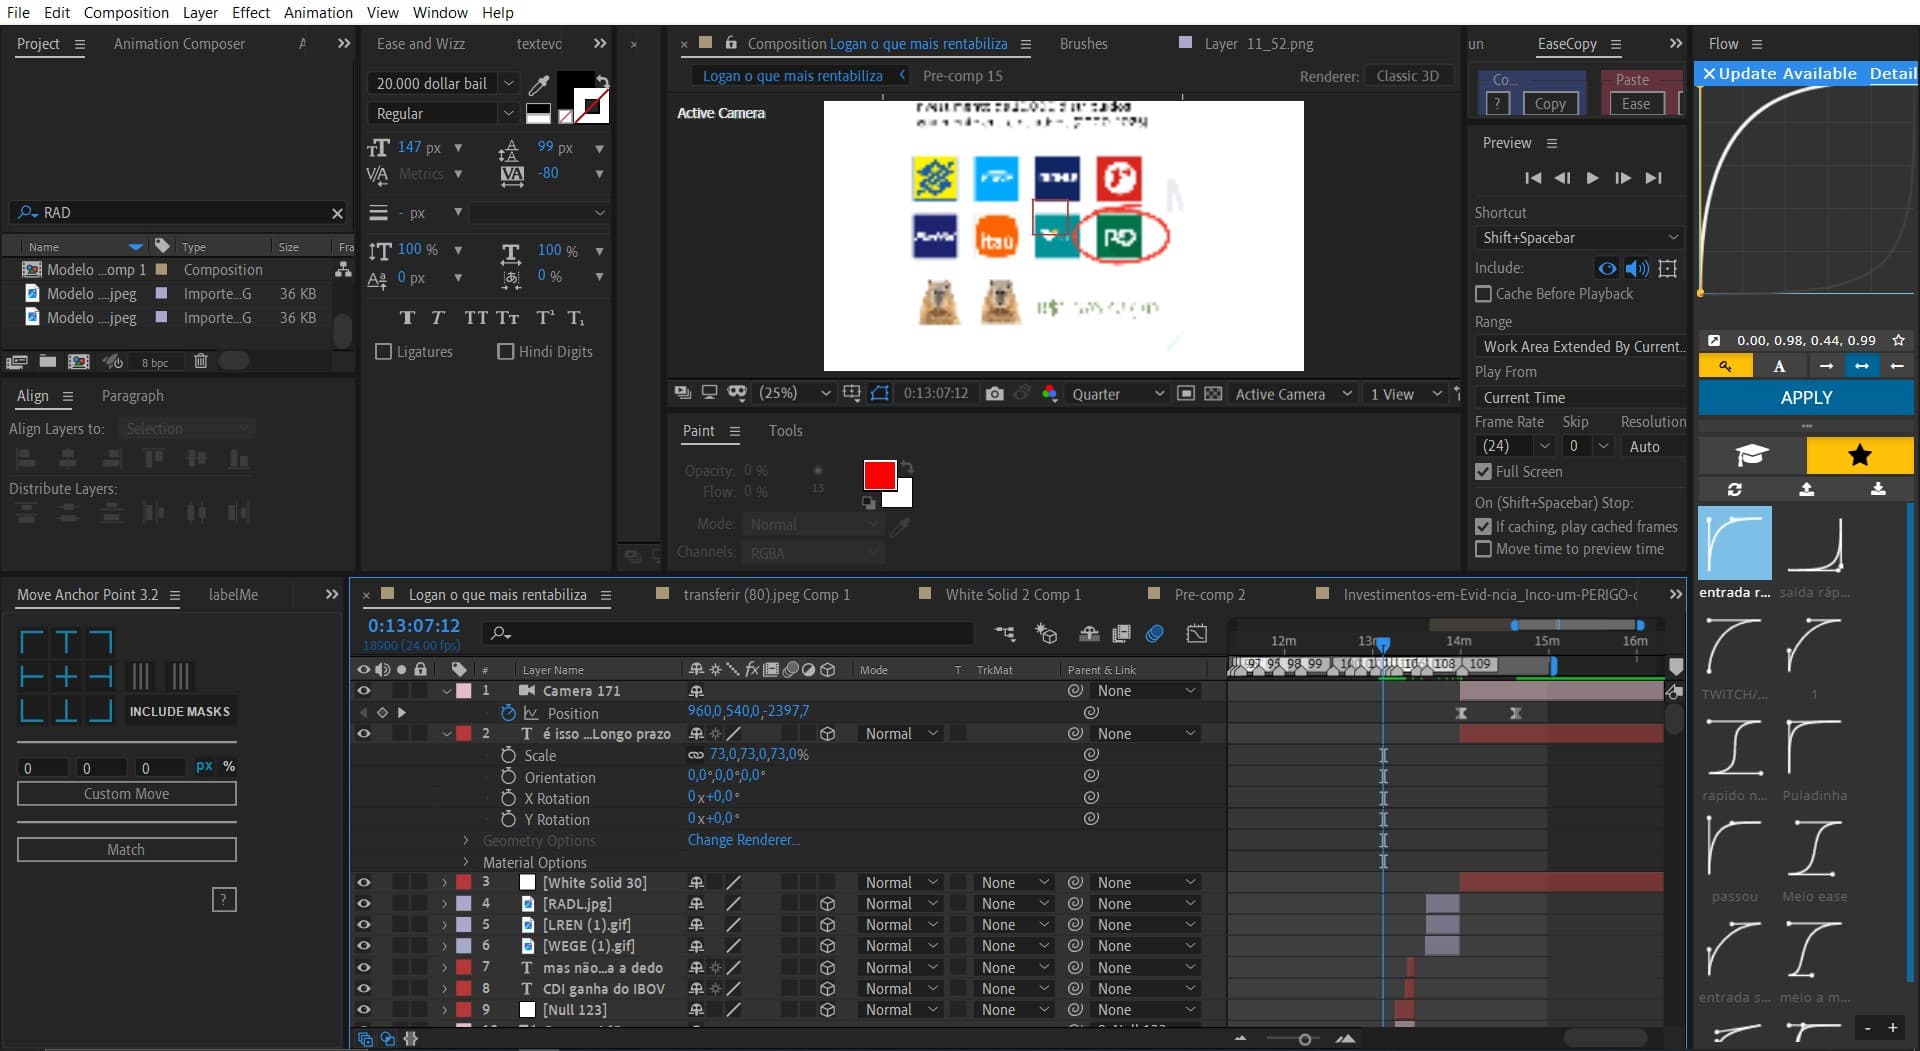Adjust the timeline zoom slider
The width and height of the screenshot is (1920, 1051).
coord(1304,1040)
